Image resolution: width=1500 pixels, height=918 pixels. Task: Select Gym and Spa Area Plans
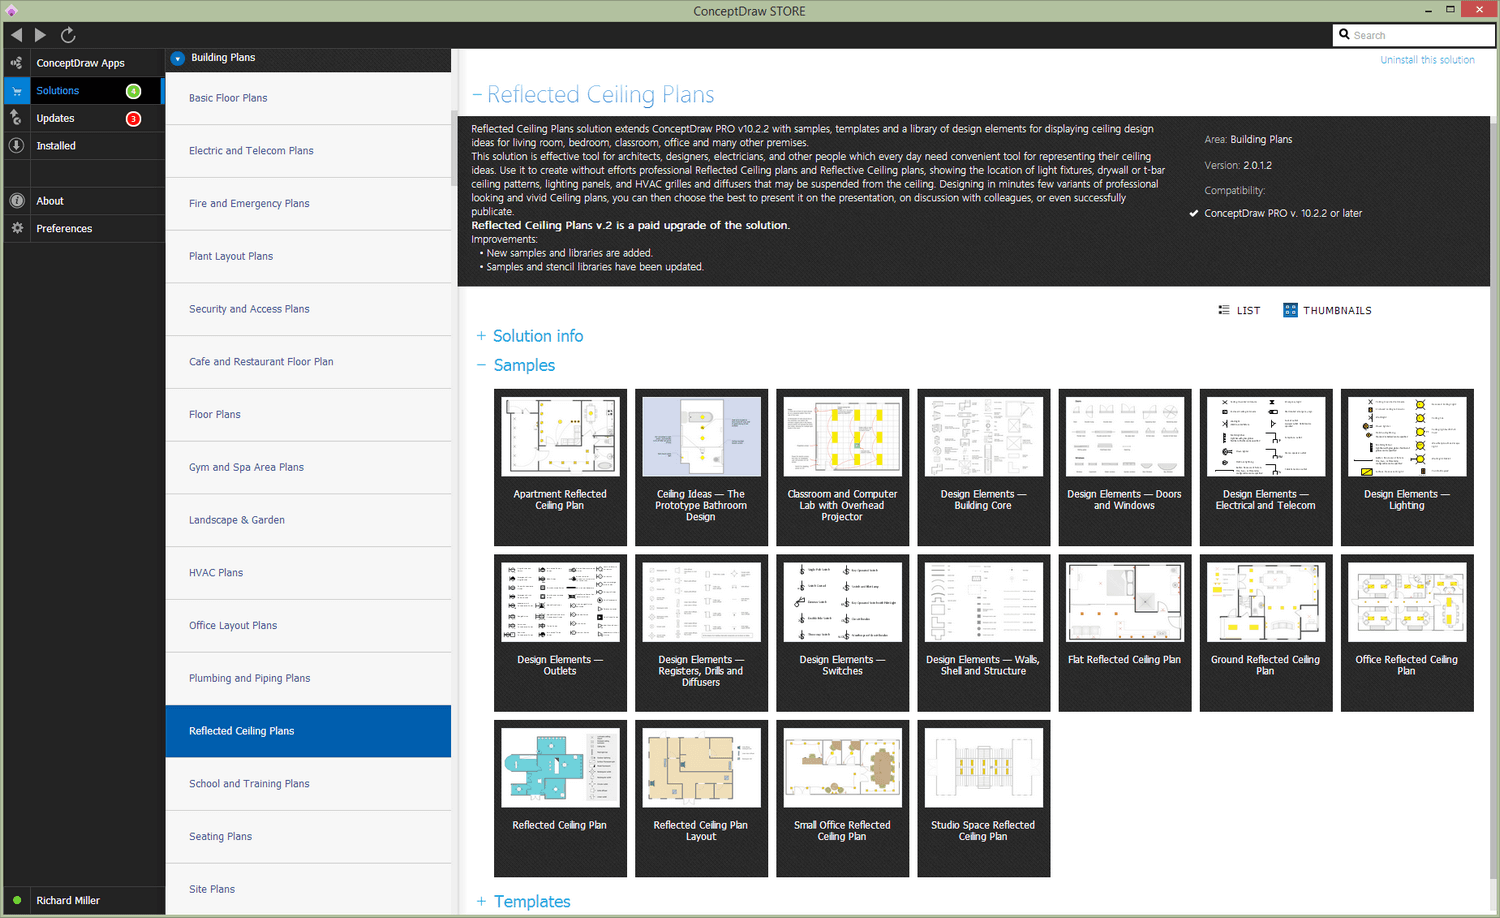[308, 467]
